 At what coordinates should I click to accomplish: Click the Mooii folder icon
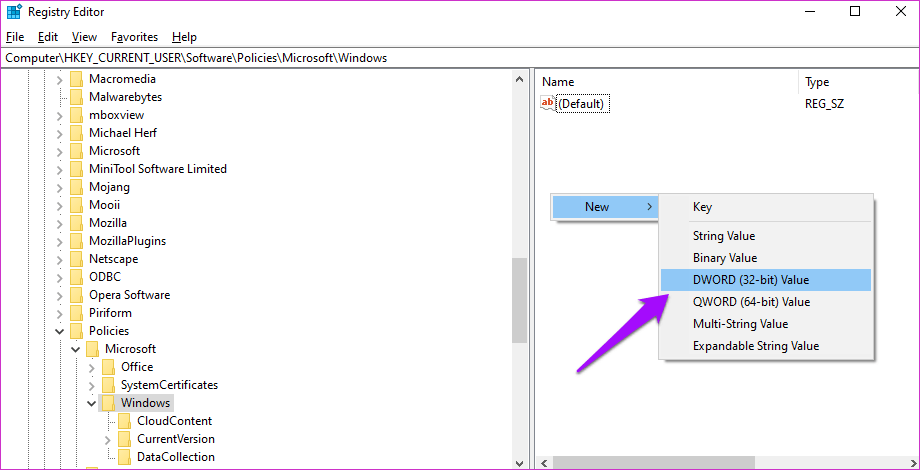[76, 205]
